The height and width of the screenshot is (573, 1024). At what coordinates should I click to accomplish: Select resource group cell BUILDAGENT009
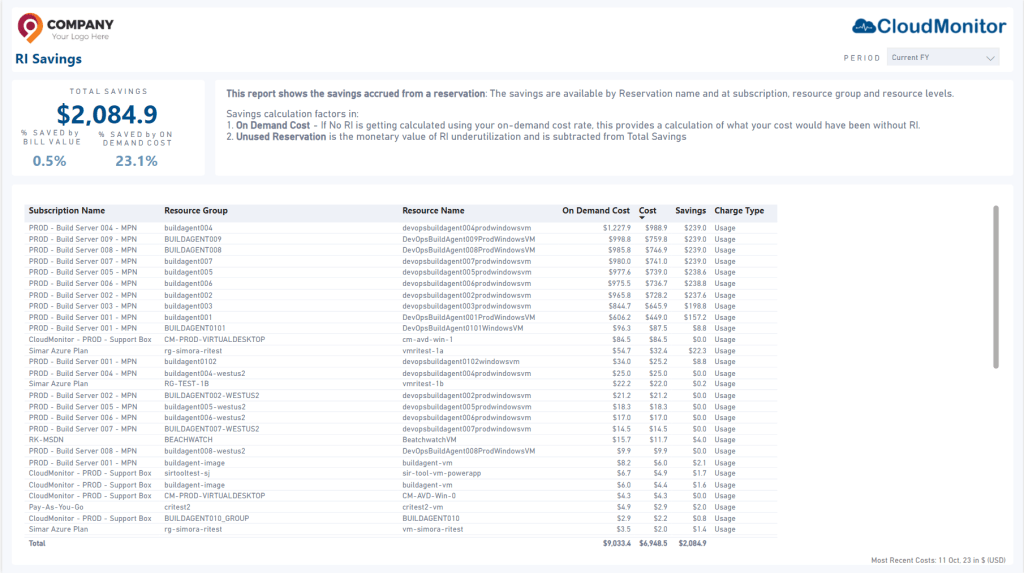pos(193,239)
